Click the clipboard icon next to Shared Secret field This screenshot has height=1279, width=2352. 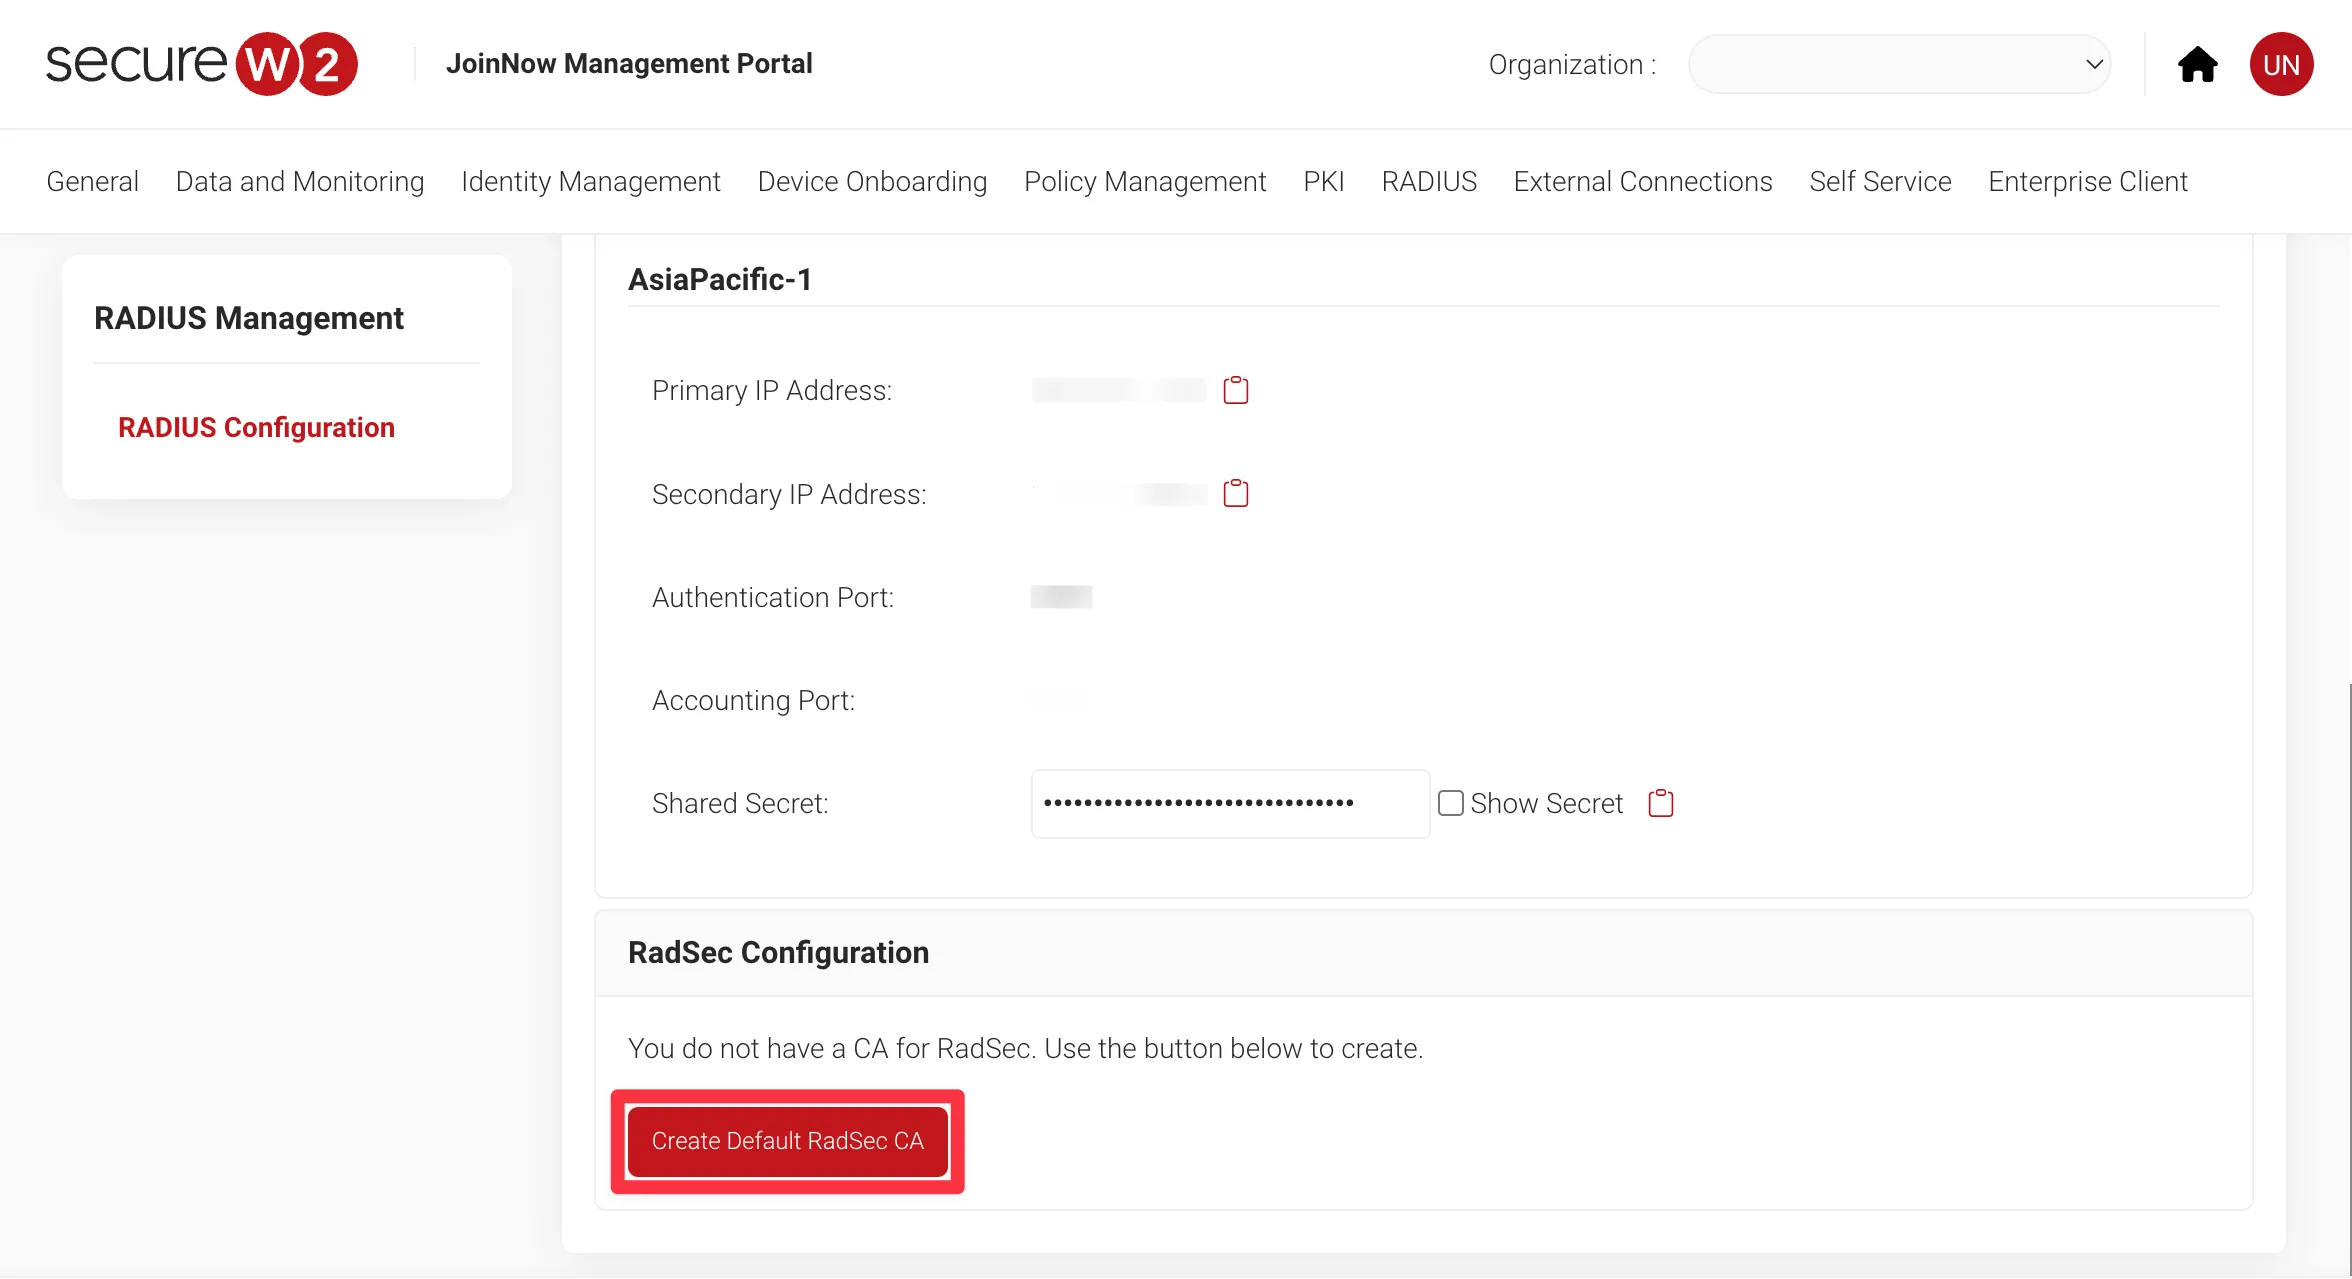pyautogui.click(x=1659, y=802)
